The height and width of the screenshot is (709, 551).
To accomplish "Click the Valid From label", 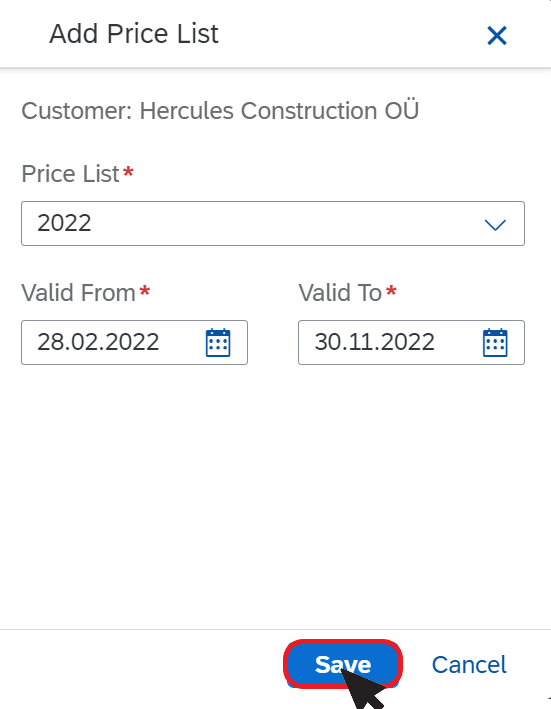I will pyautogui.click(x=78, y=293).
